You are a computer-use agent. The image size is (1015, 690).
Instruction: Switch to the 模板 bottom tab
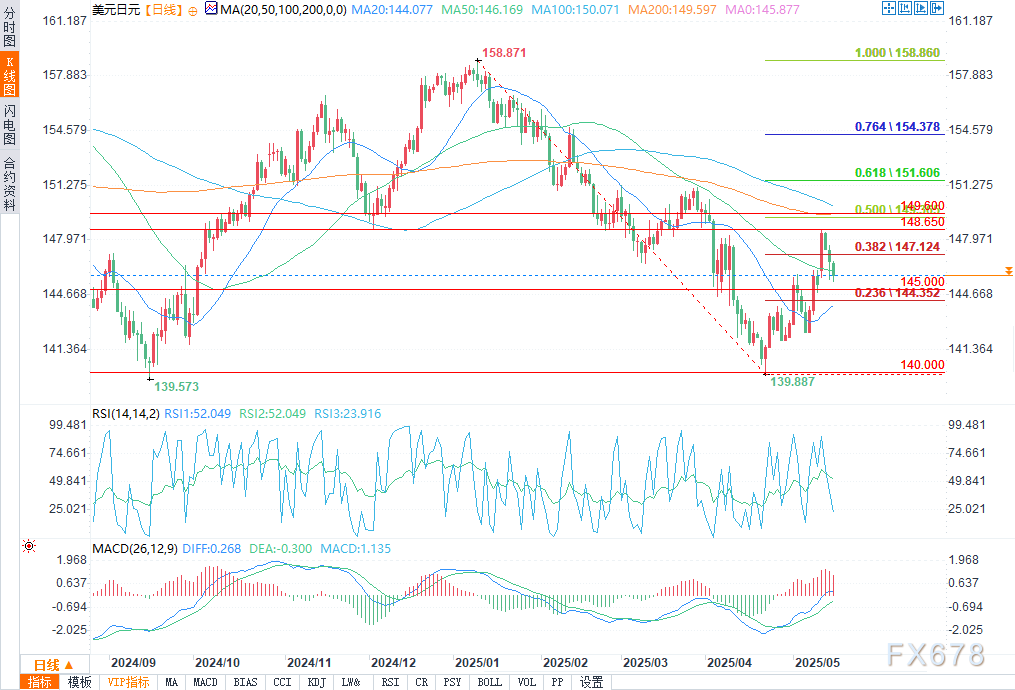pyautogui.click(x=80, y=682)
